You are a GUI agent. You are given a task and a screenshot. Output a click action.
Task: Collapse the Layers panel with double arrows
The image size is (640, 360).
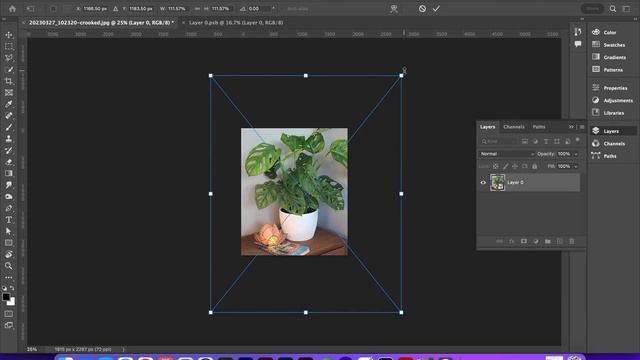click(x=571, y=127)
